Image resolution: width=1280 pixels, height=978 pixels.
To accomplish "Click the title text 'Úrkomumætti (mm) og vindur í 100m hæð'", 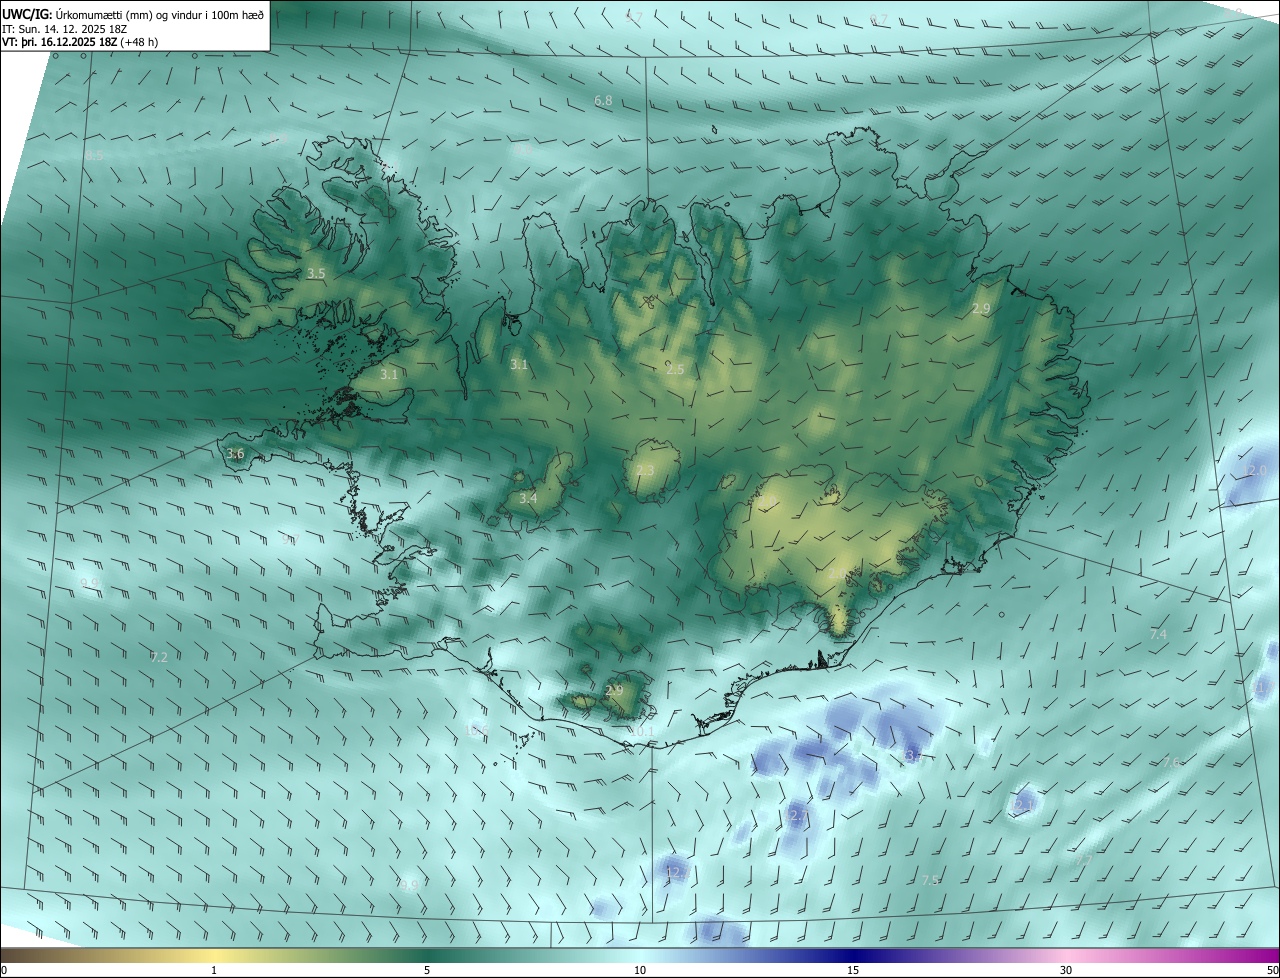I will [160, 14].
